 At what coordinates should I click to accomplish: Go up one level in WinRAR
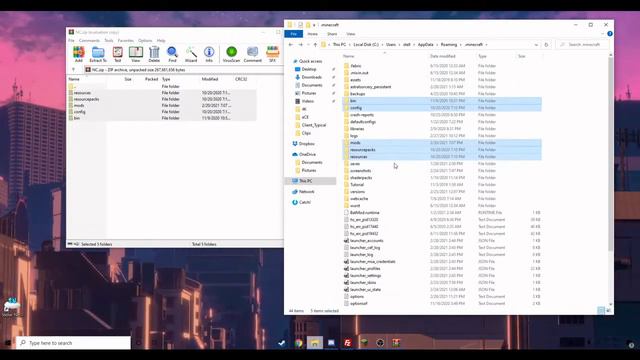tap(73, 70)
